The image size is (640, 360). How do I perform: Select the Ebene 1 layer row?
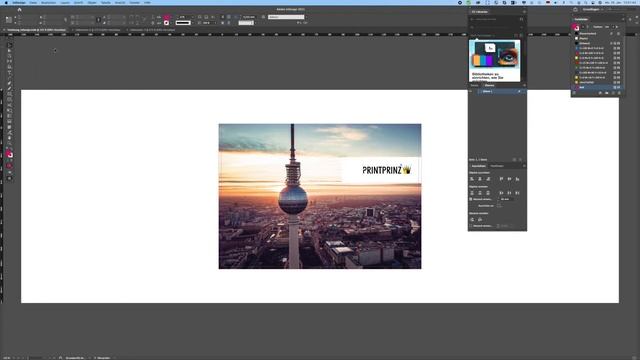pyautogui.click(x=497, y=91)
